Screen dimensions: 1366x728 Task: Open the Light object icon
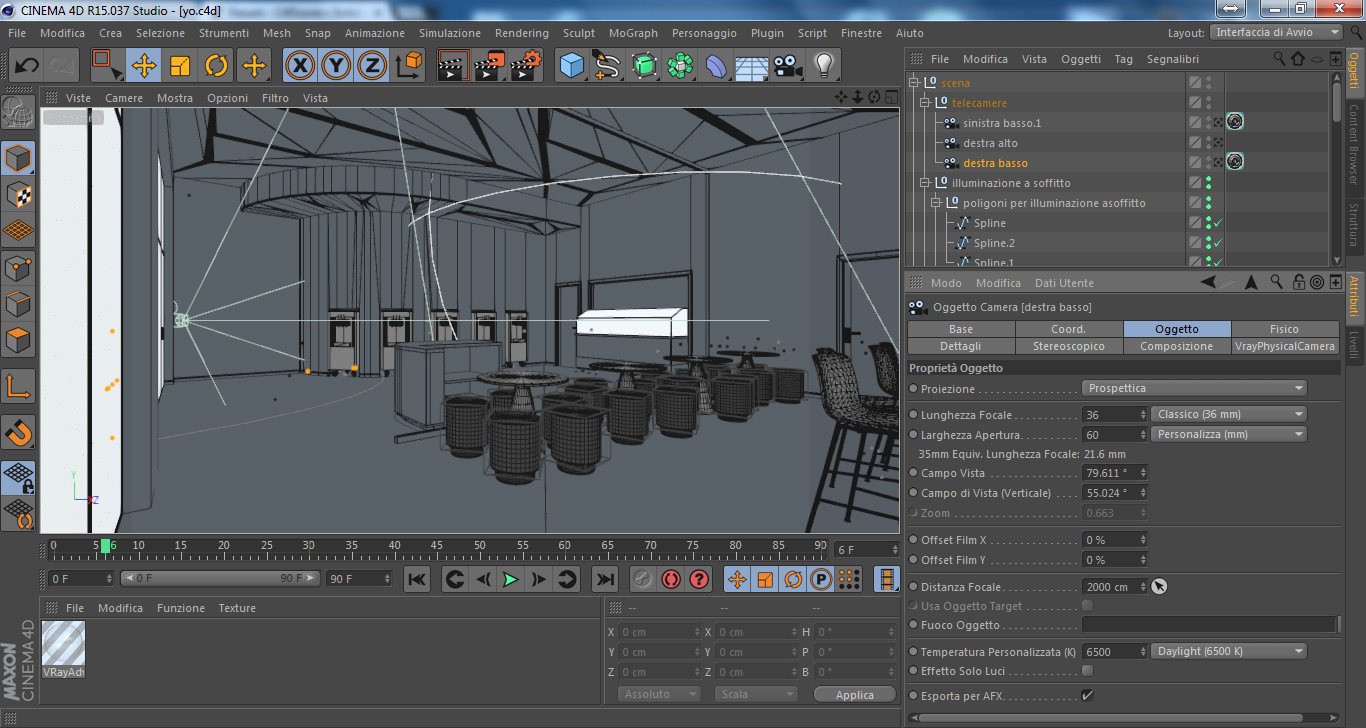point(824,66)
